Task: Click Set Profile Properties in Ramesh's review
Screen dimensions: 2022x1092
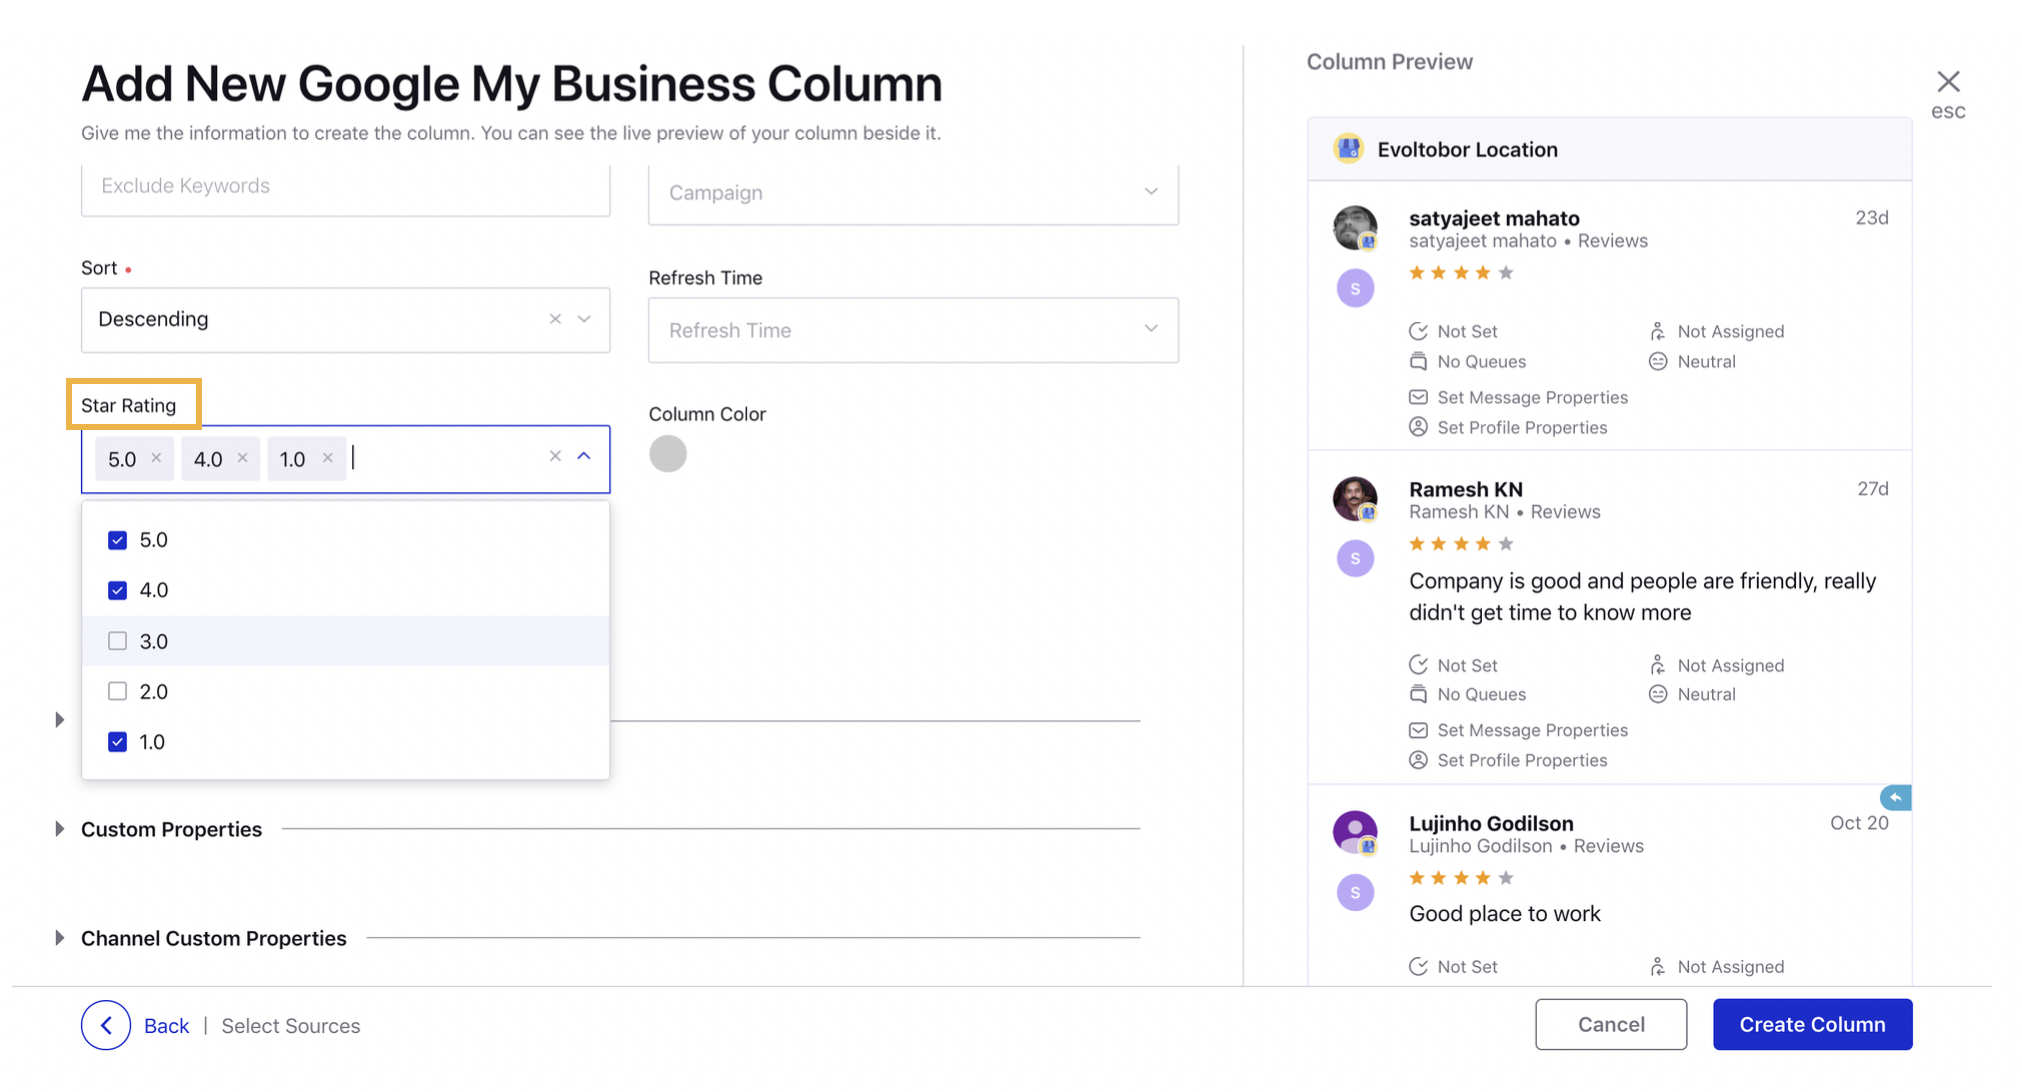Action: coord(1522,760)
